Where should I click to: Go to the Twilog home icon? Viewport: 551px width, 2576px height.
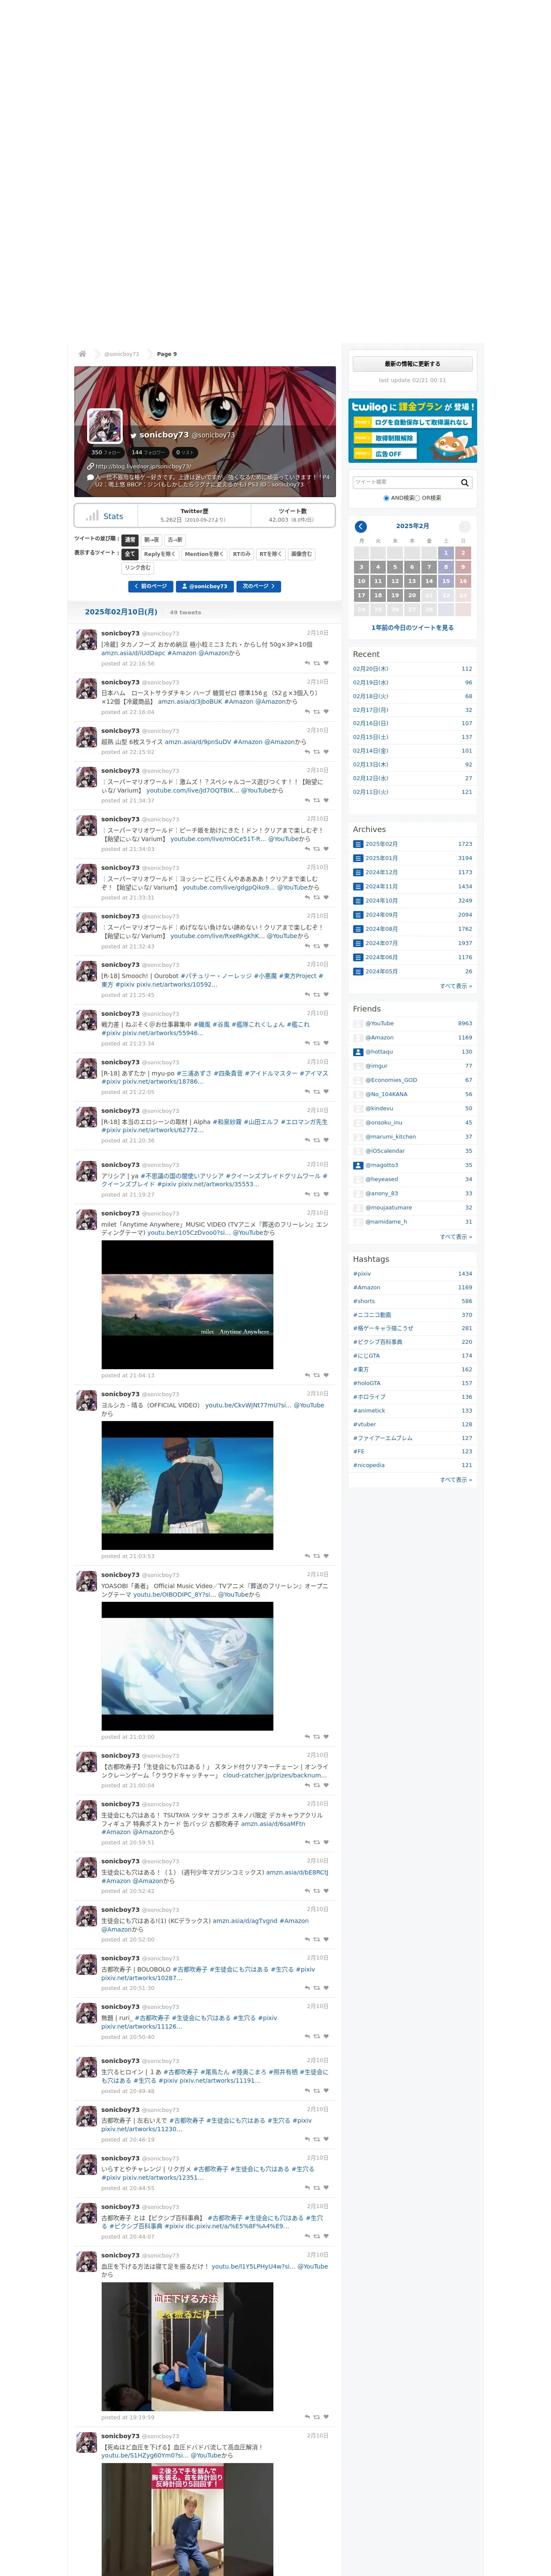click(82, 354)
